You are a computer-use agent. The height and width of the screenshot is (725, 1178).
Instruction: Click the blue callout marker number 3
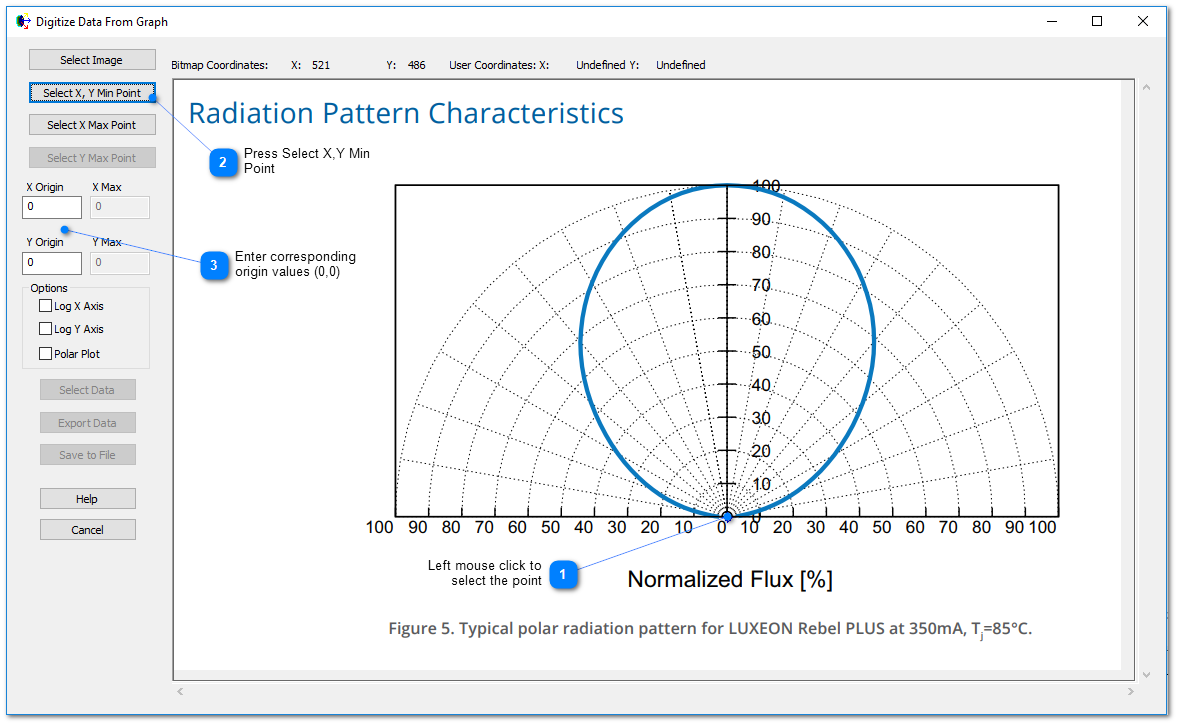[x=214, y=265]
